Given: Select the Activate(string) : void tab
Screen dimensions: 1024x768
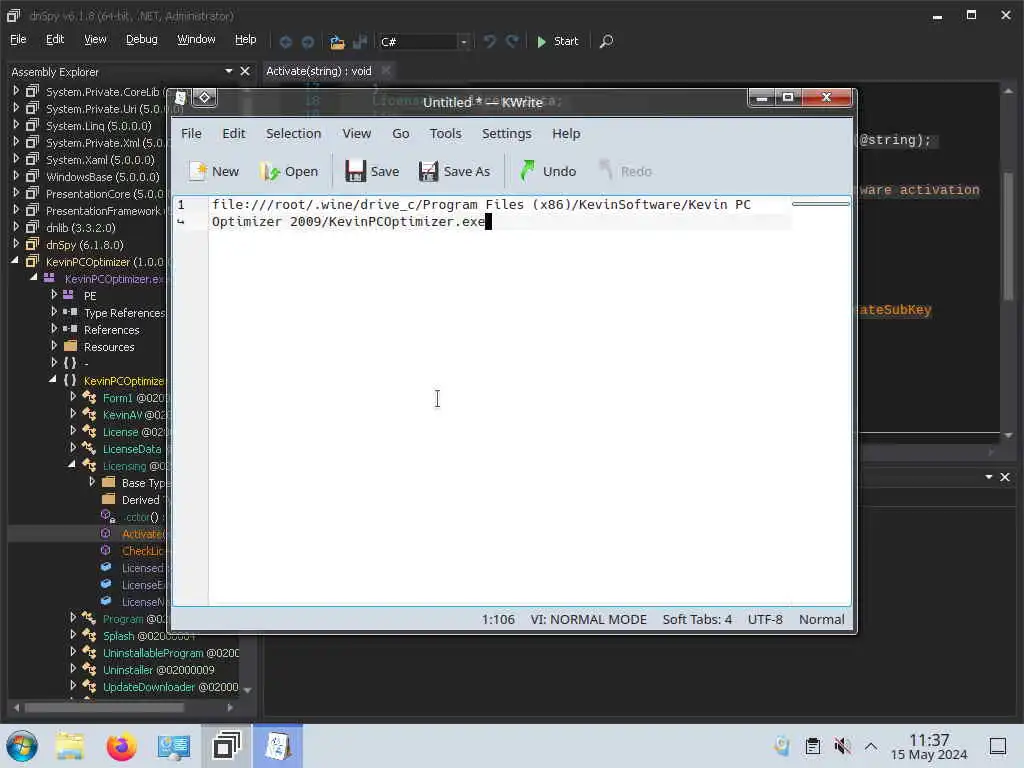Looking at the screenshot, I should point(319,71).
